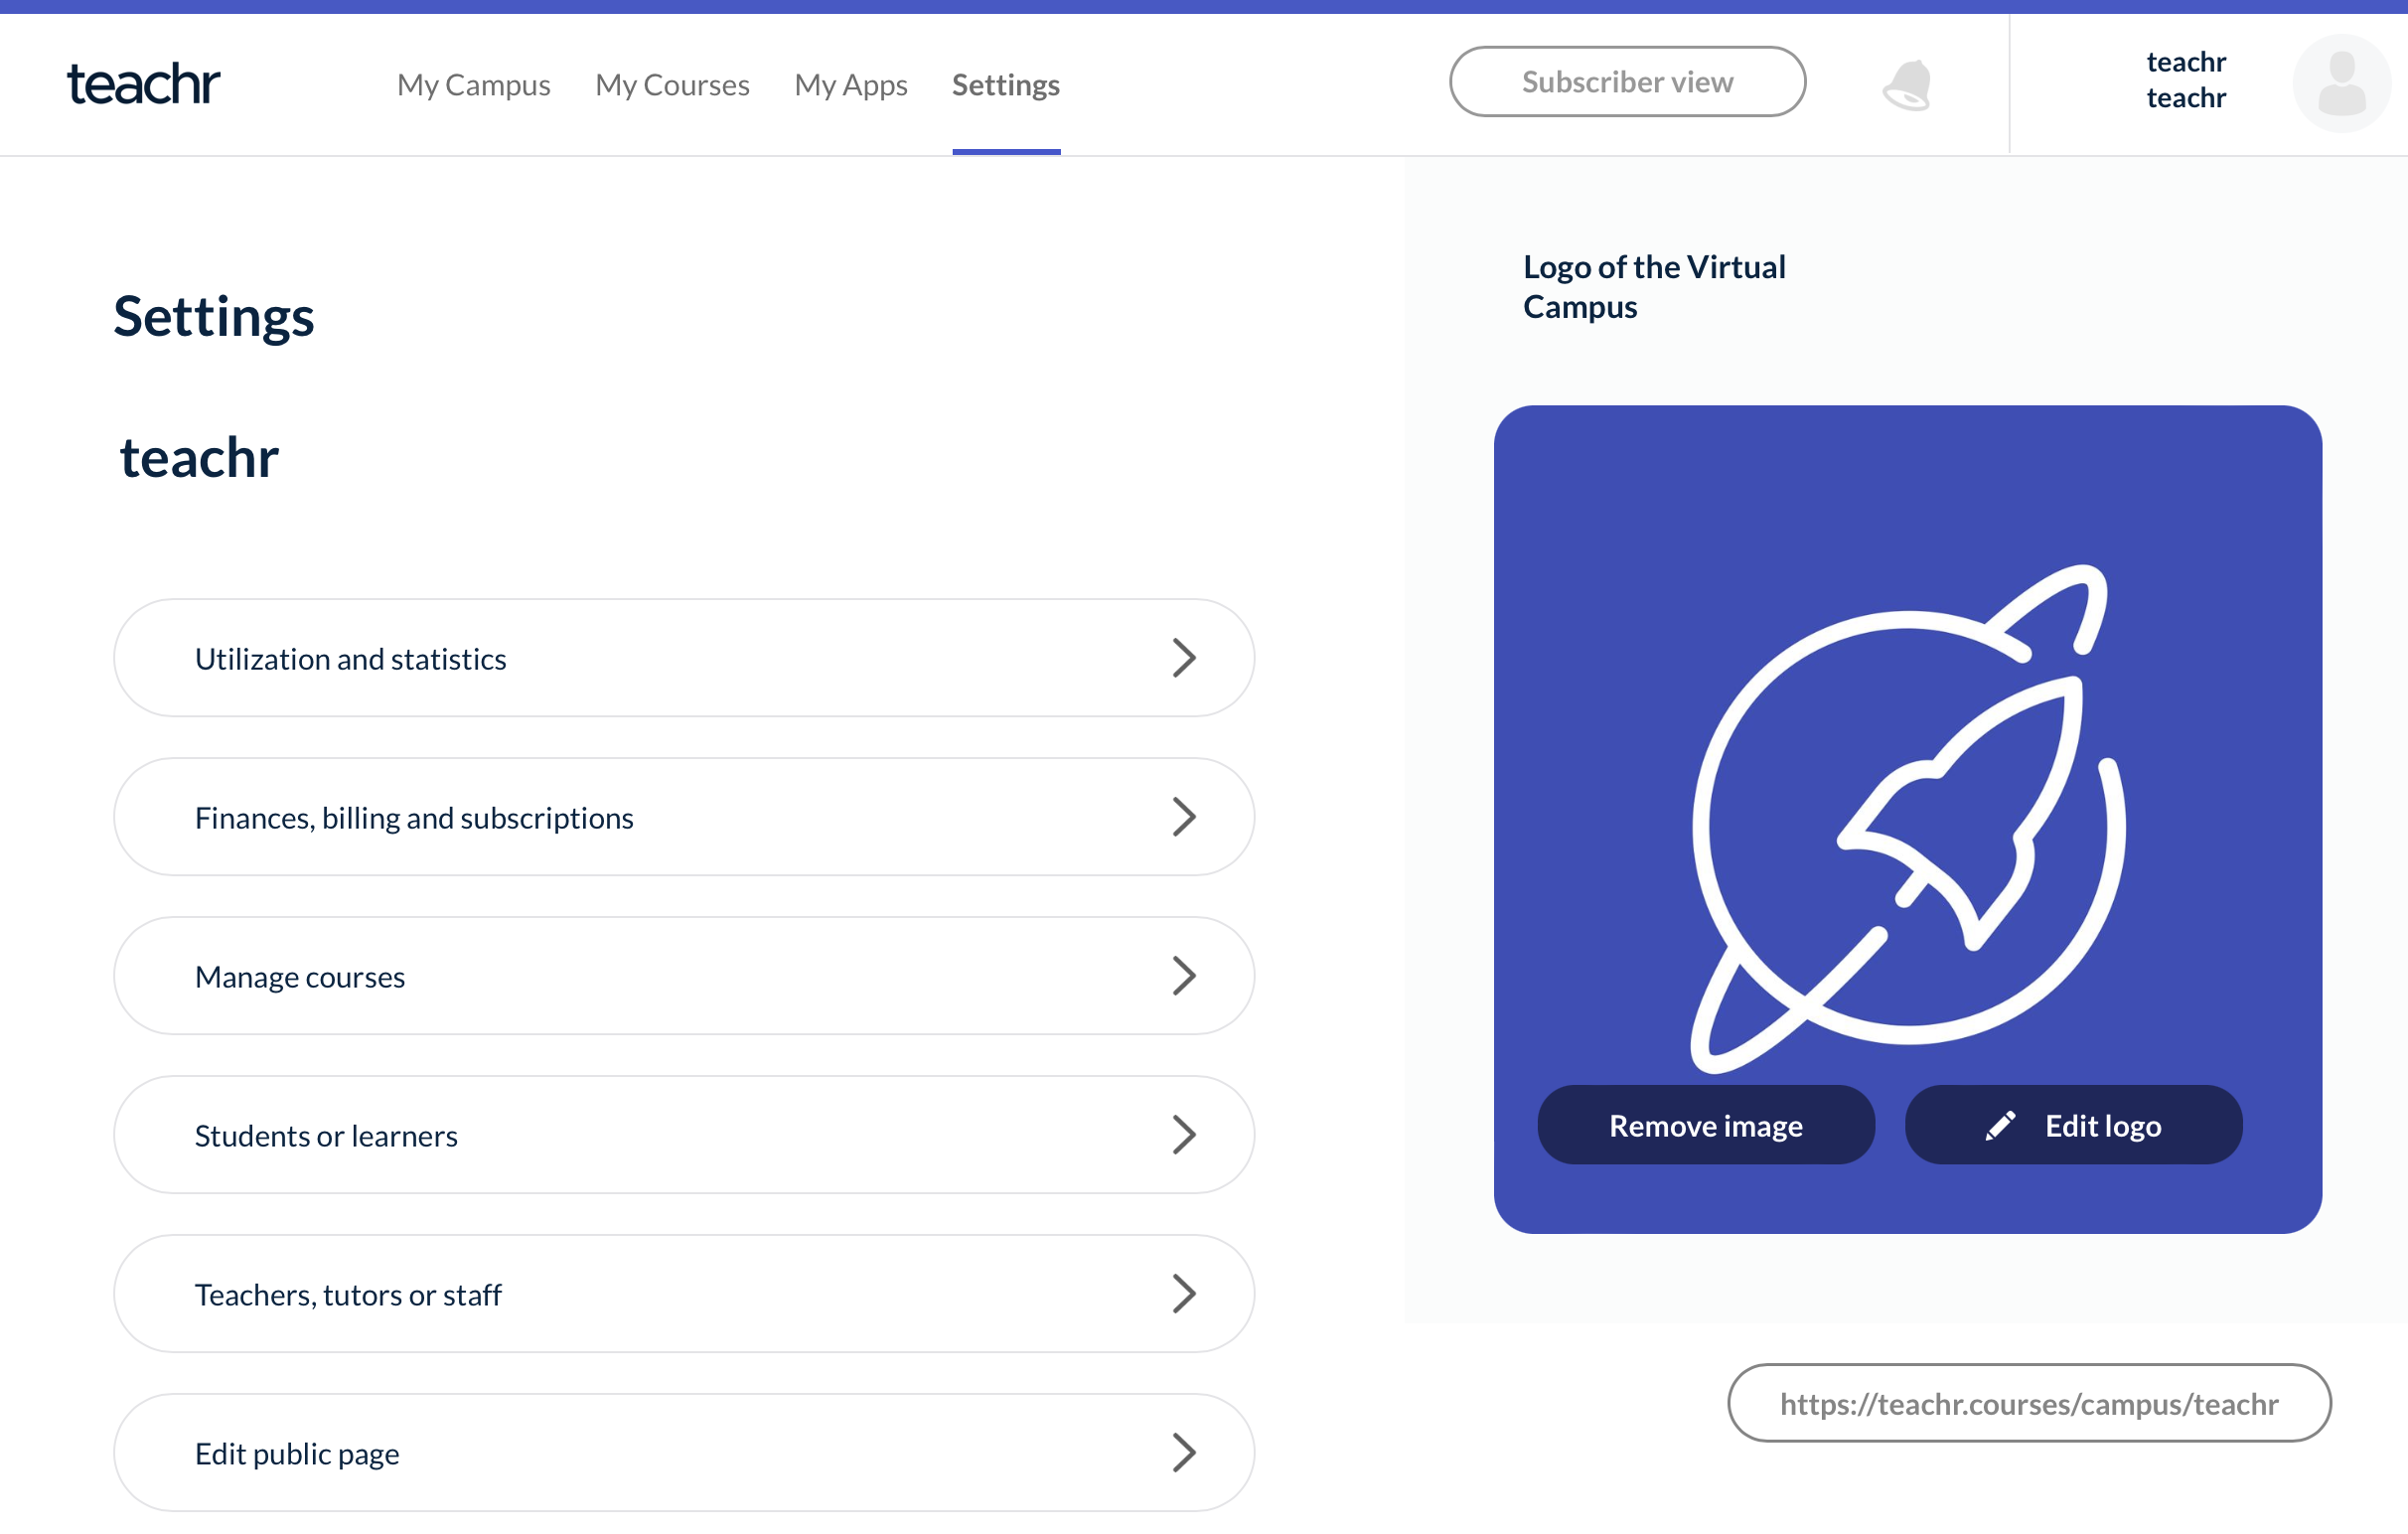Viewport: 2408px width, 1534px height.
Task: Open the notifications bell
Action: click(x=1908, y=85)
